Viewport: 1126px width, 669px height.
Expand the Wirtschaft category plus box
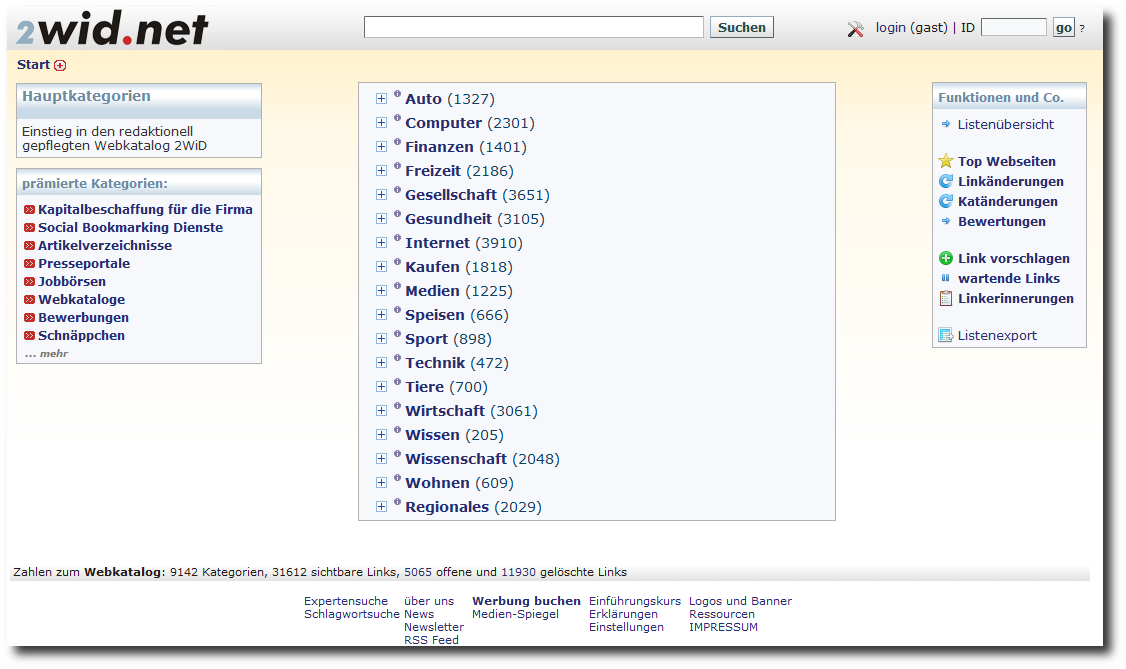pos(381,411)
